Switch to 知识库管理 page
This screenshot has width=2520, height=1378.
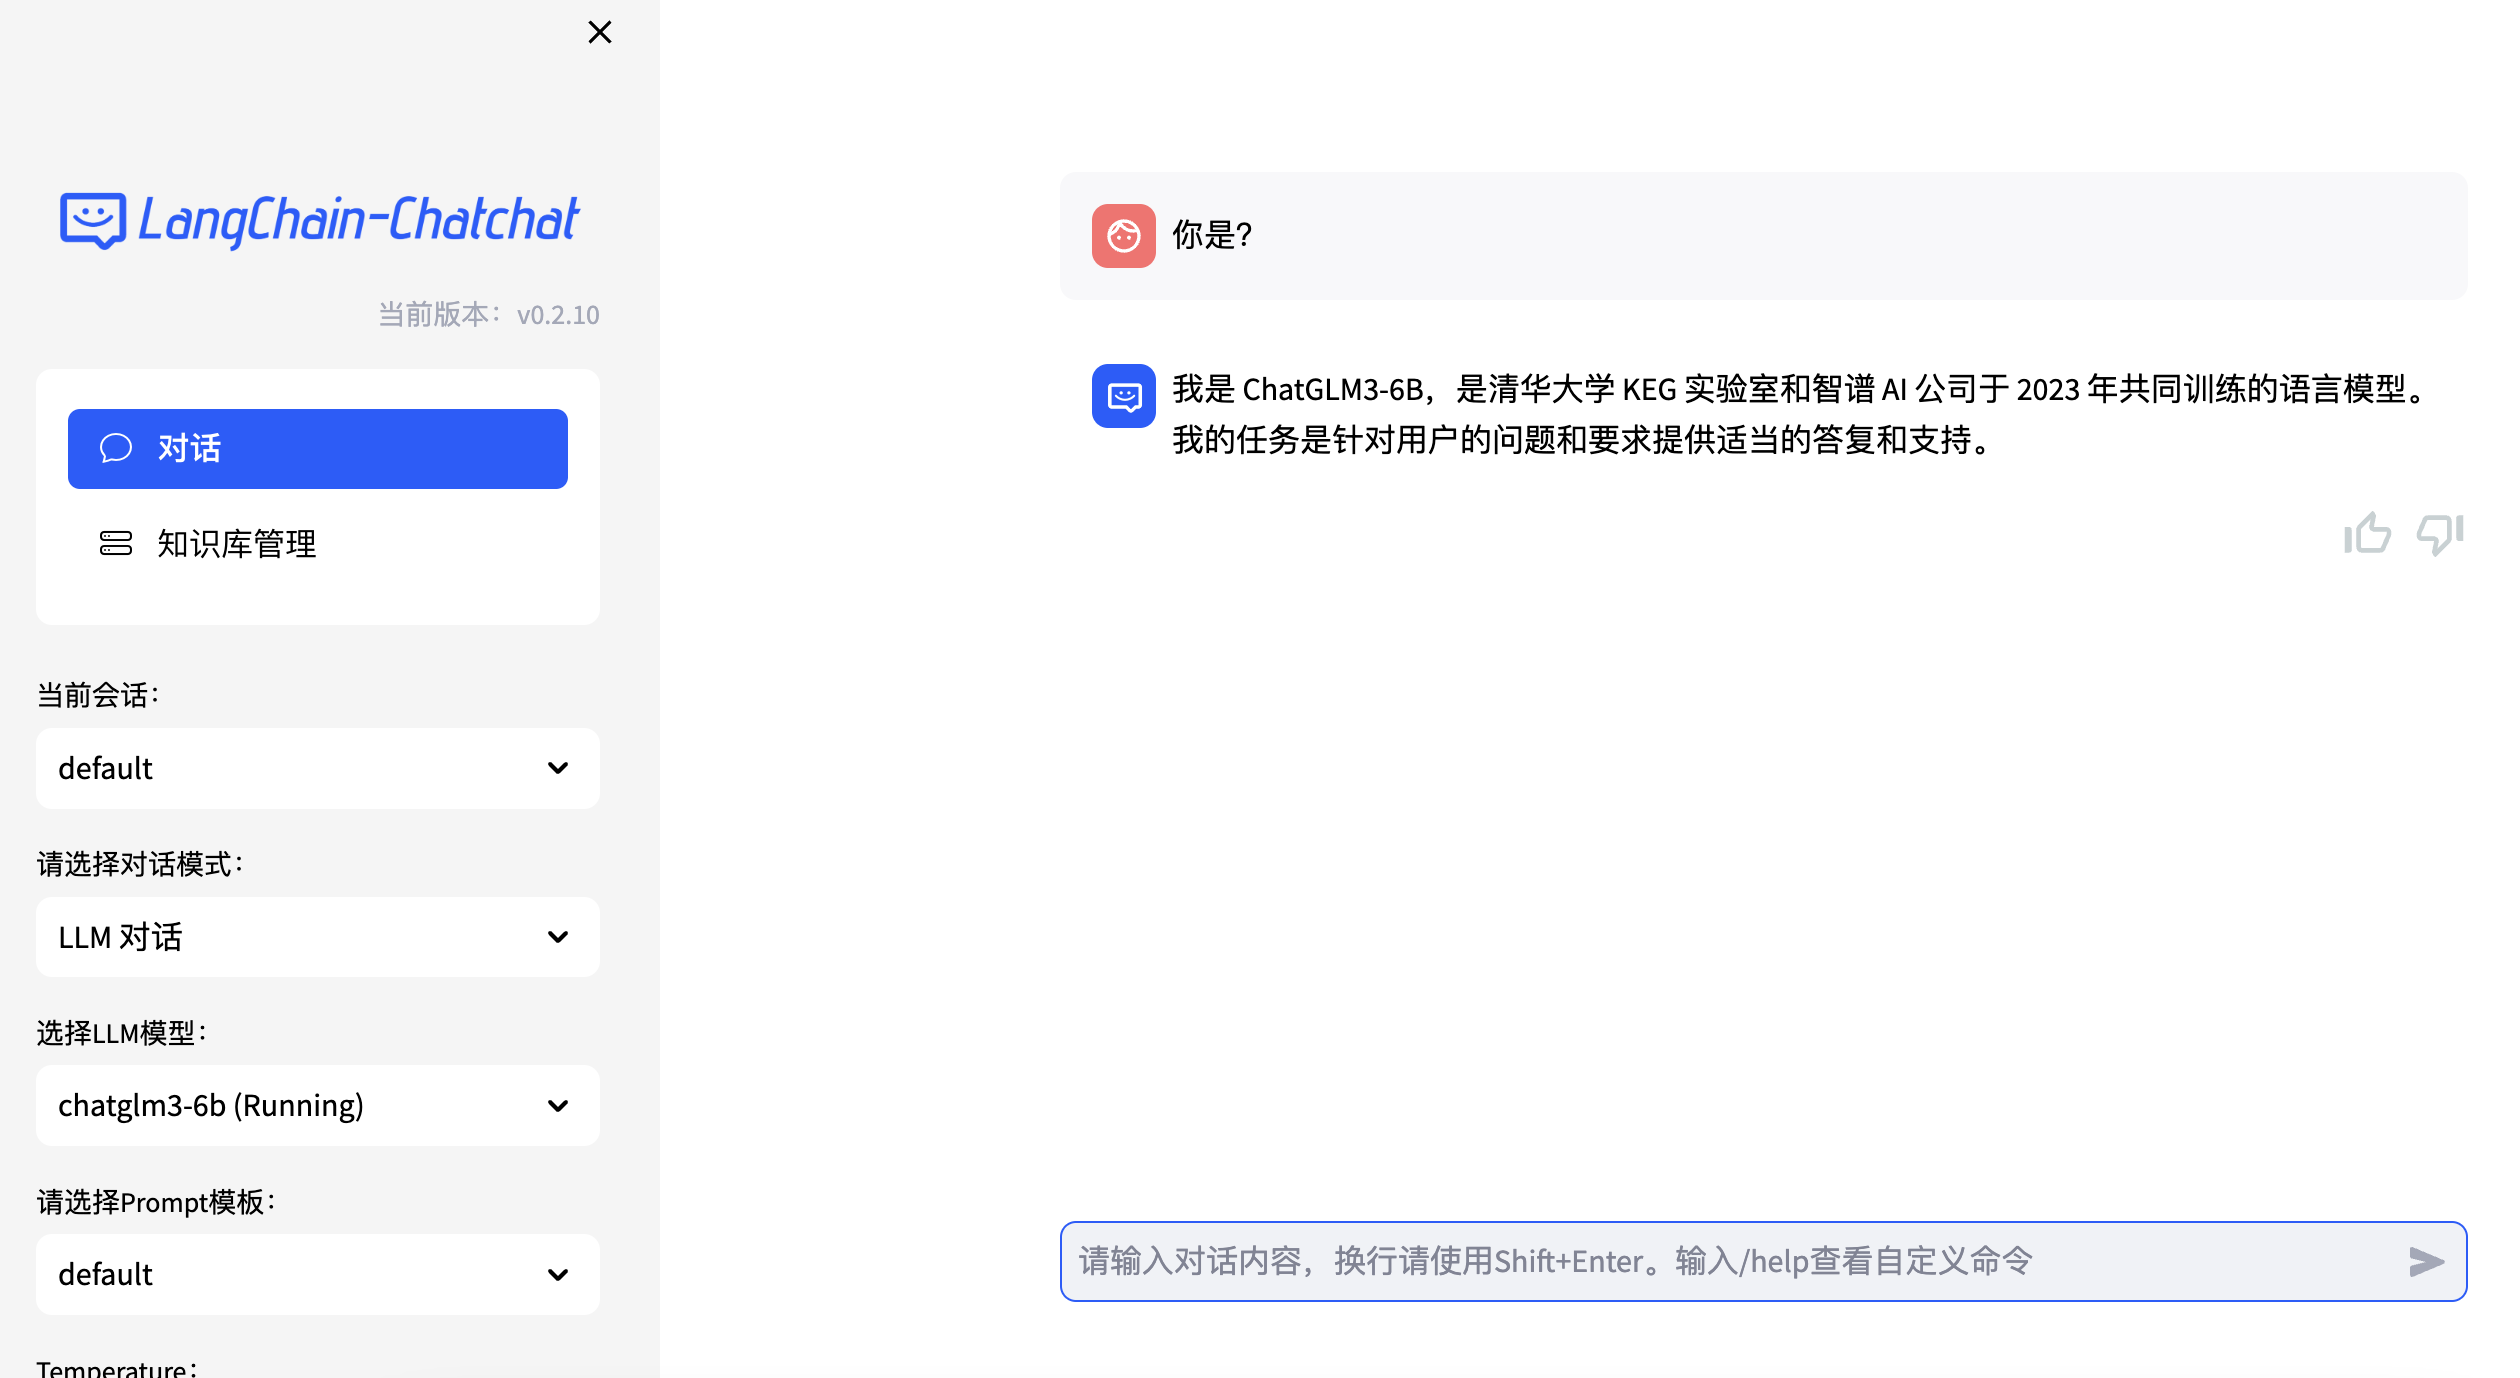click(x=237, y=543)
